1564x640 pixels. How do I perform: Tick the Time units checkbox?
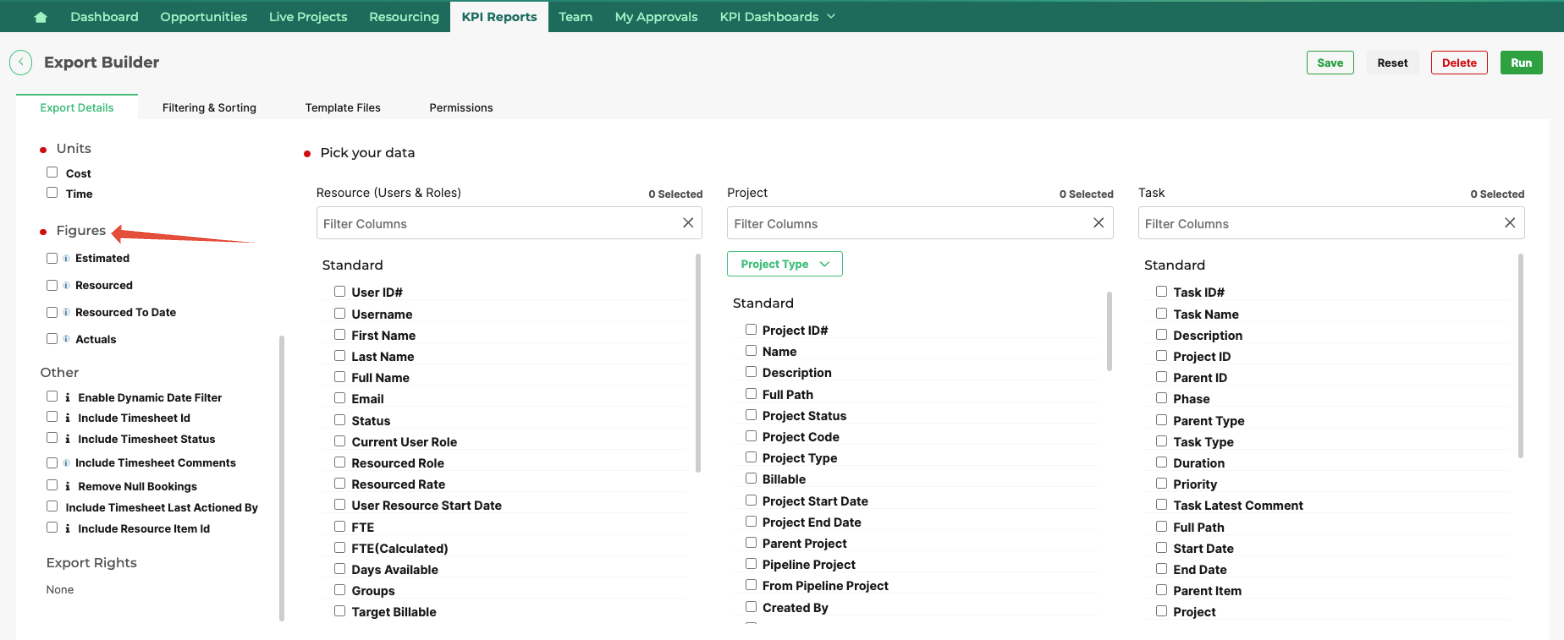(52, 192)
